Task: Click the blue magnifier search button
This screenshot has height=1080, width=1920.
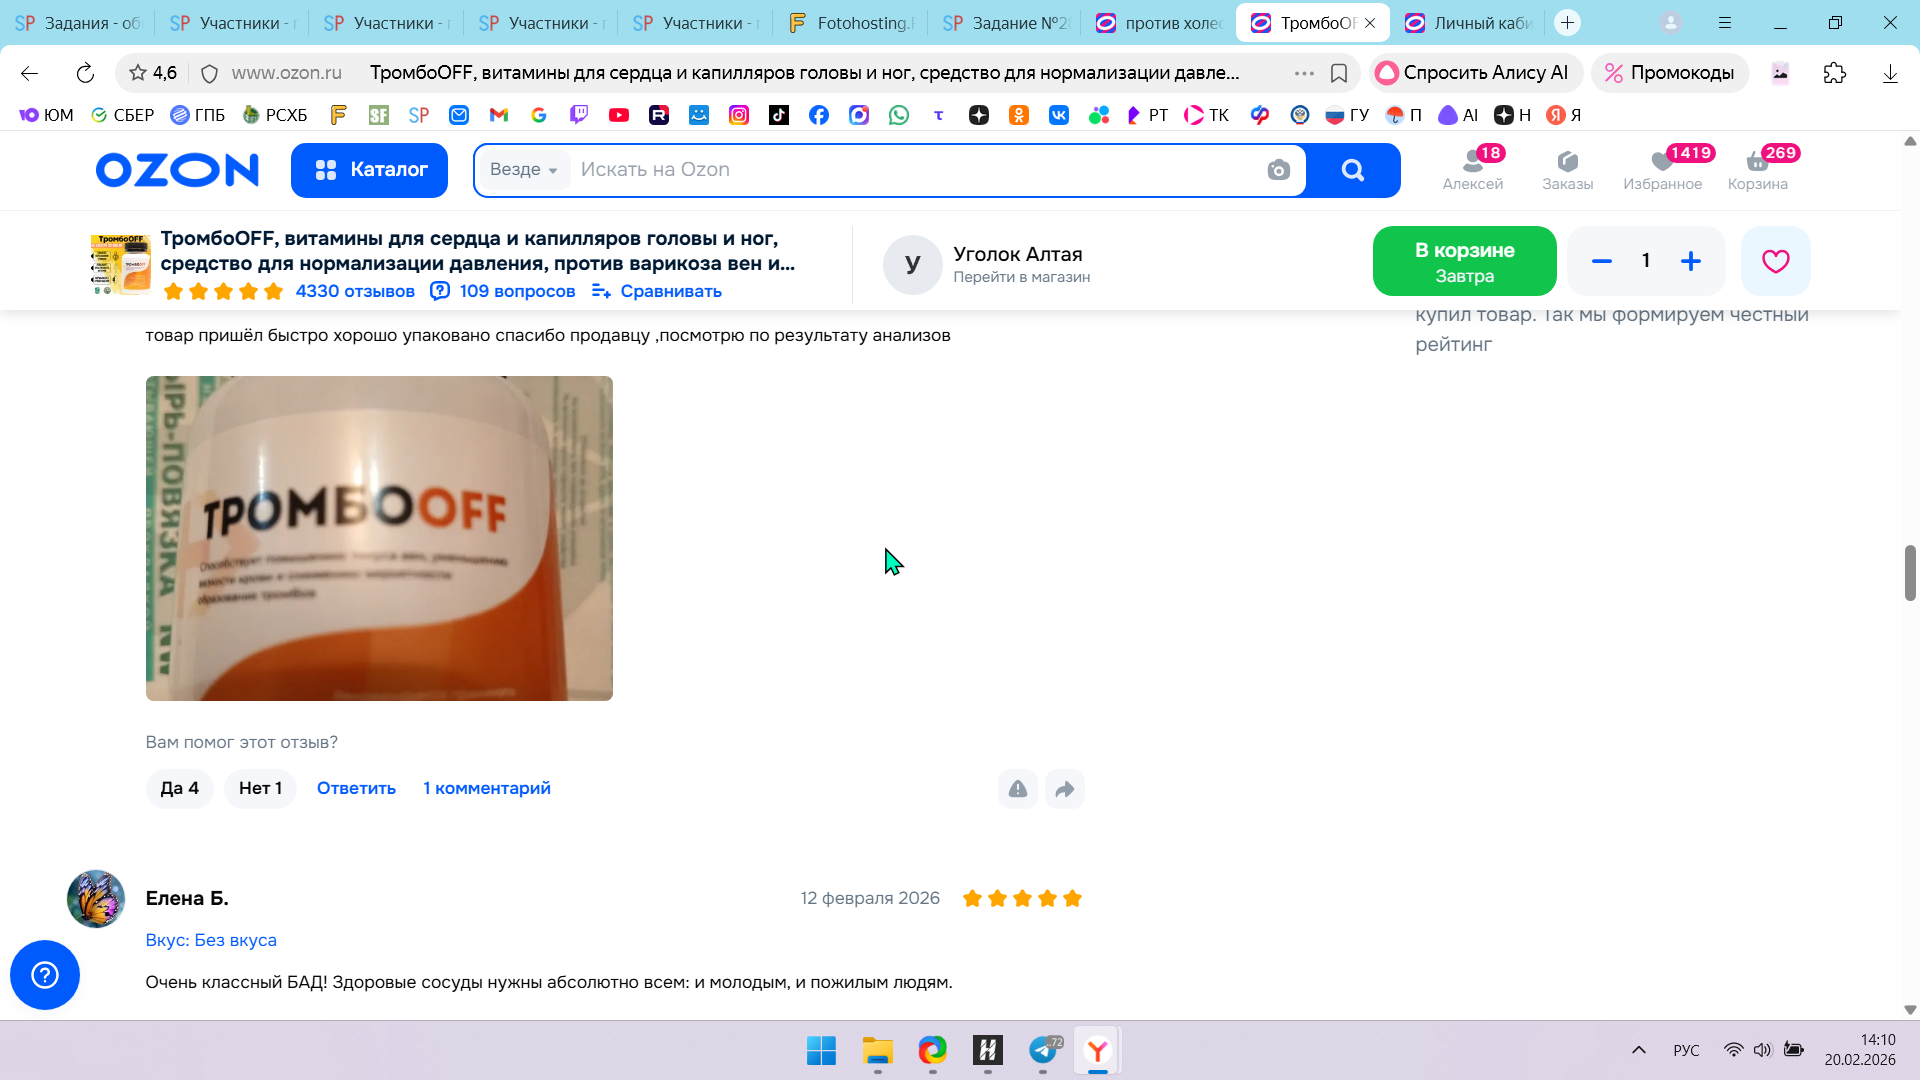Action: click(x=1352, y=170)
